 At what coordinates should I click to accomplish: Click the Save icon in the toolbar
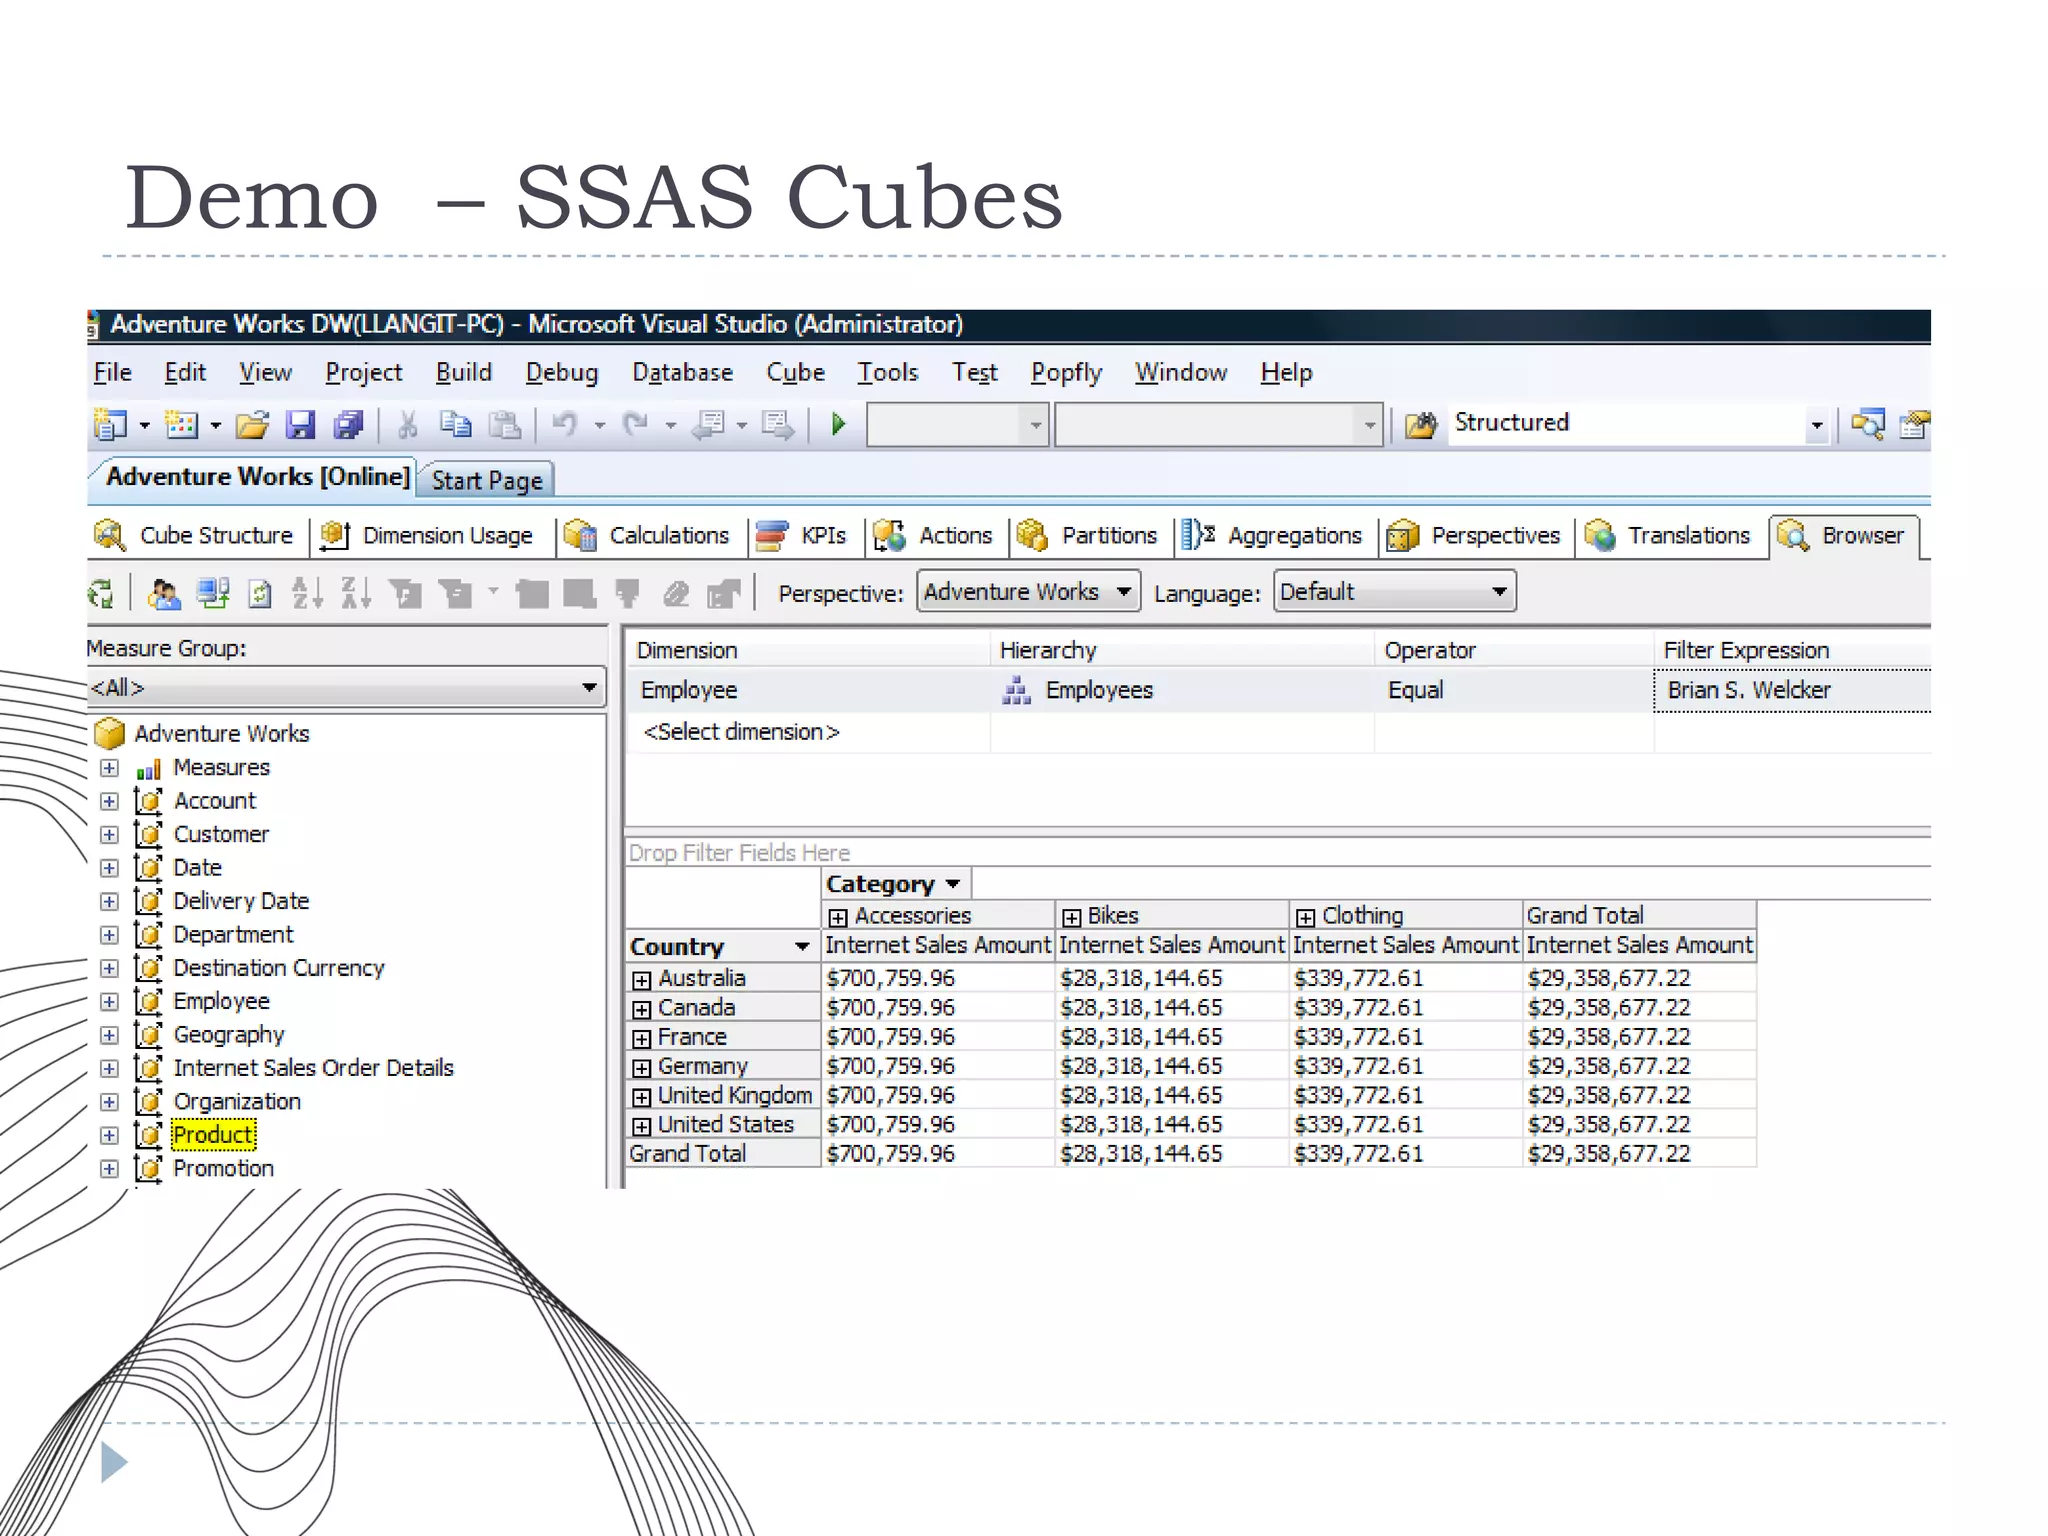coord(300,425)
